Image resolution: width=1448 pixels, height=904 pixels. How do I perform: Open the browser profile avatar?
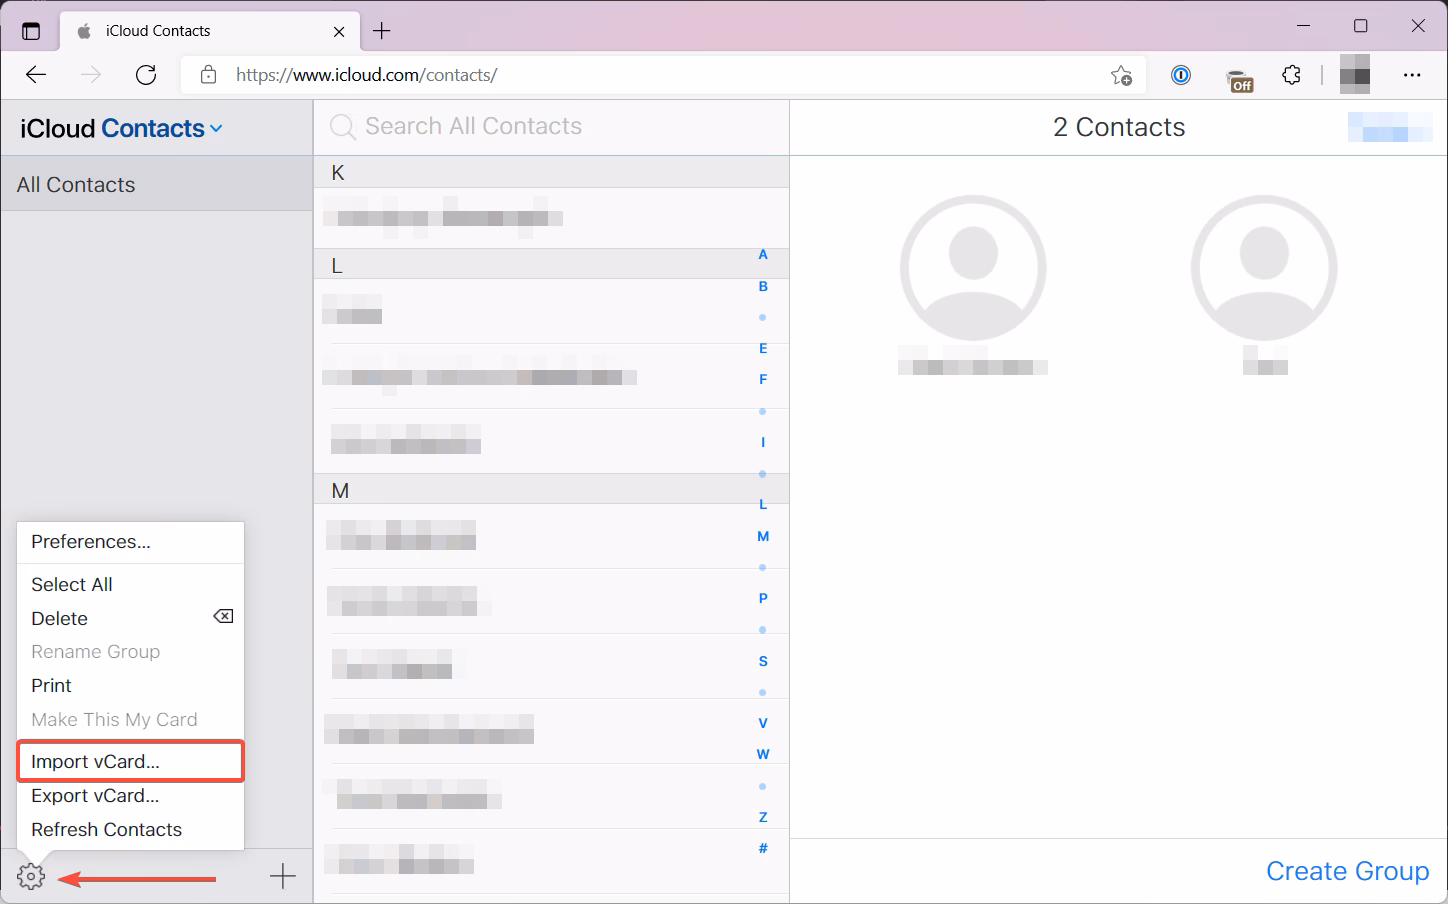point(1355,74)
